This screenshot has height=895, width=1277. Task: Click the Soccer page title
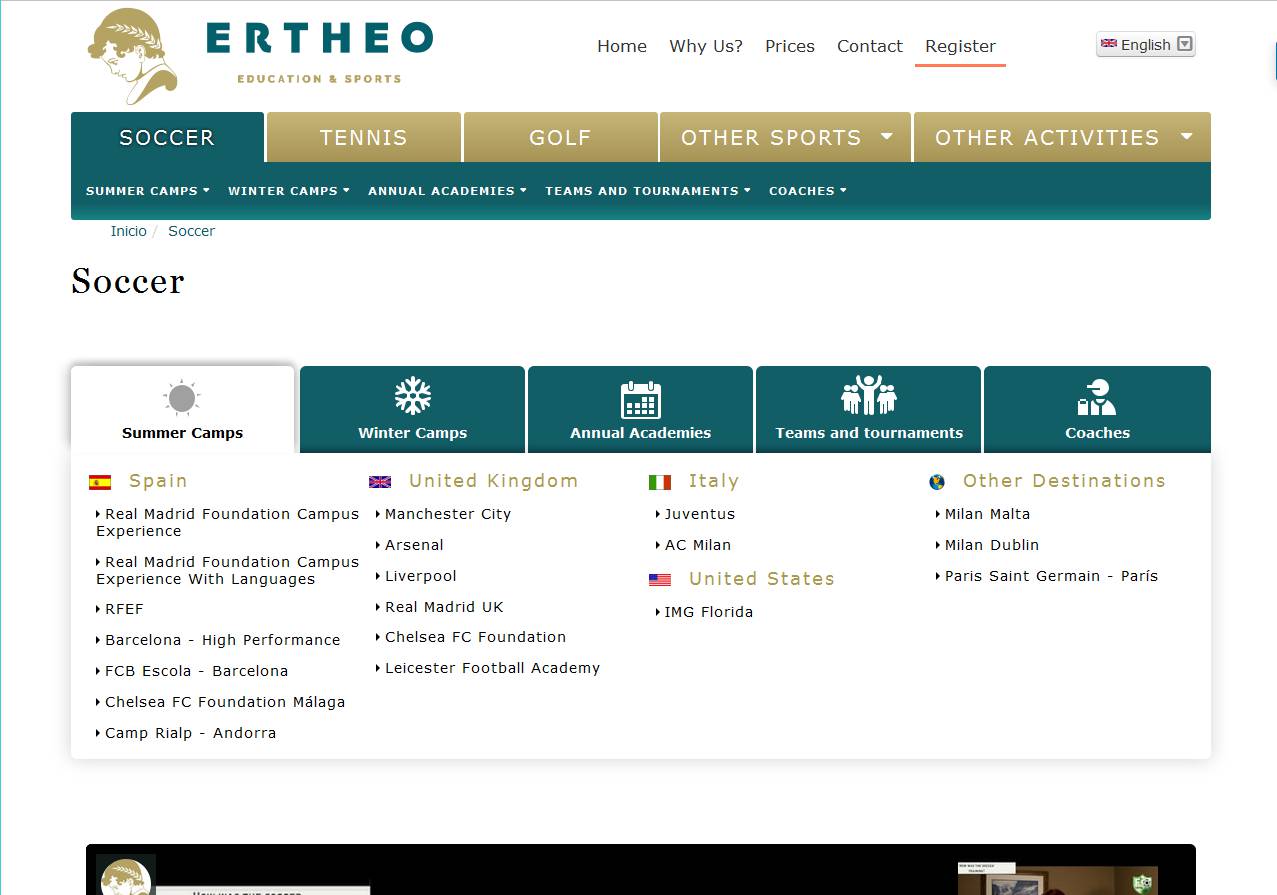click(128, 281)
